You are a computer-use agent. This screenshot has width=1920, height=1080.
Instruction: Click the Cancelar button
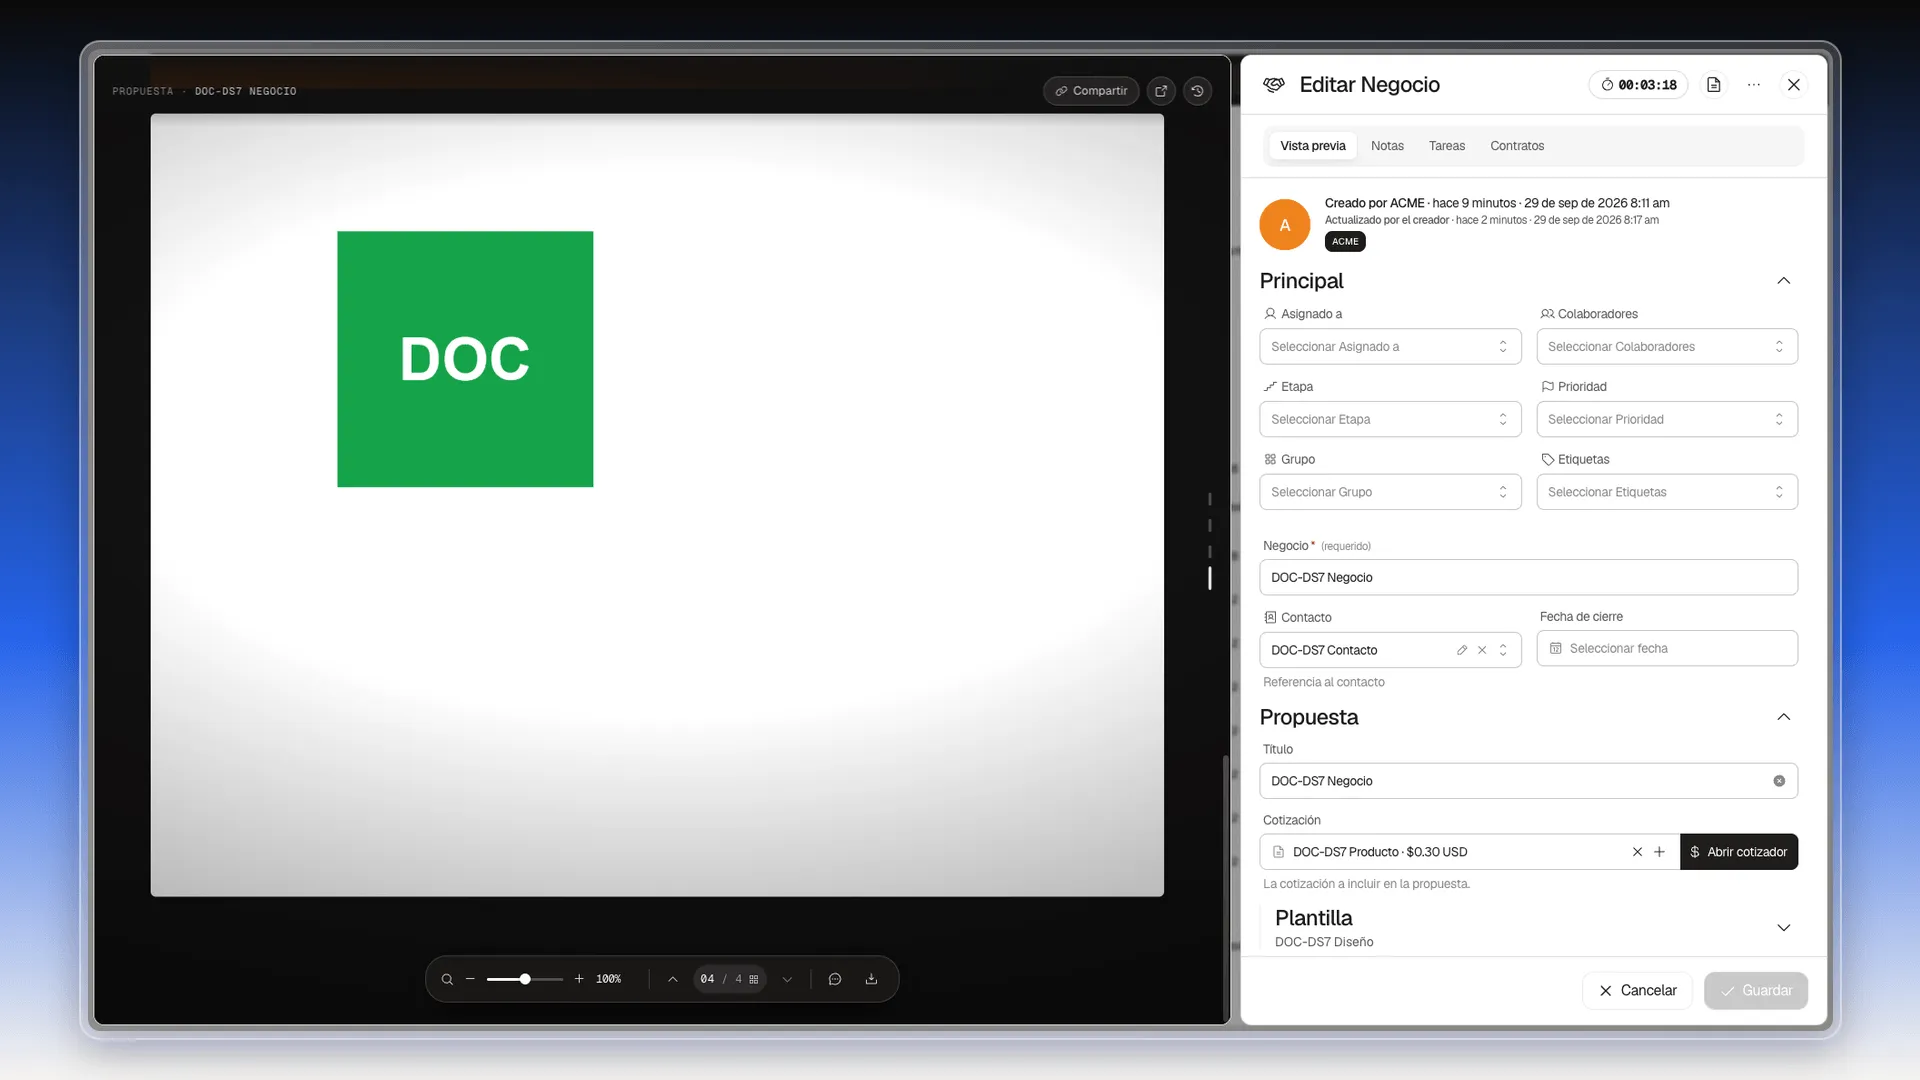pyautogui.click(x=1637, y=991)
